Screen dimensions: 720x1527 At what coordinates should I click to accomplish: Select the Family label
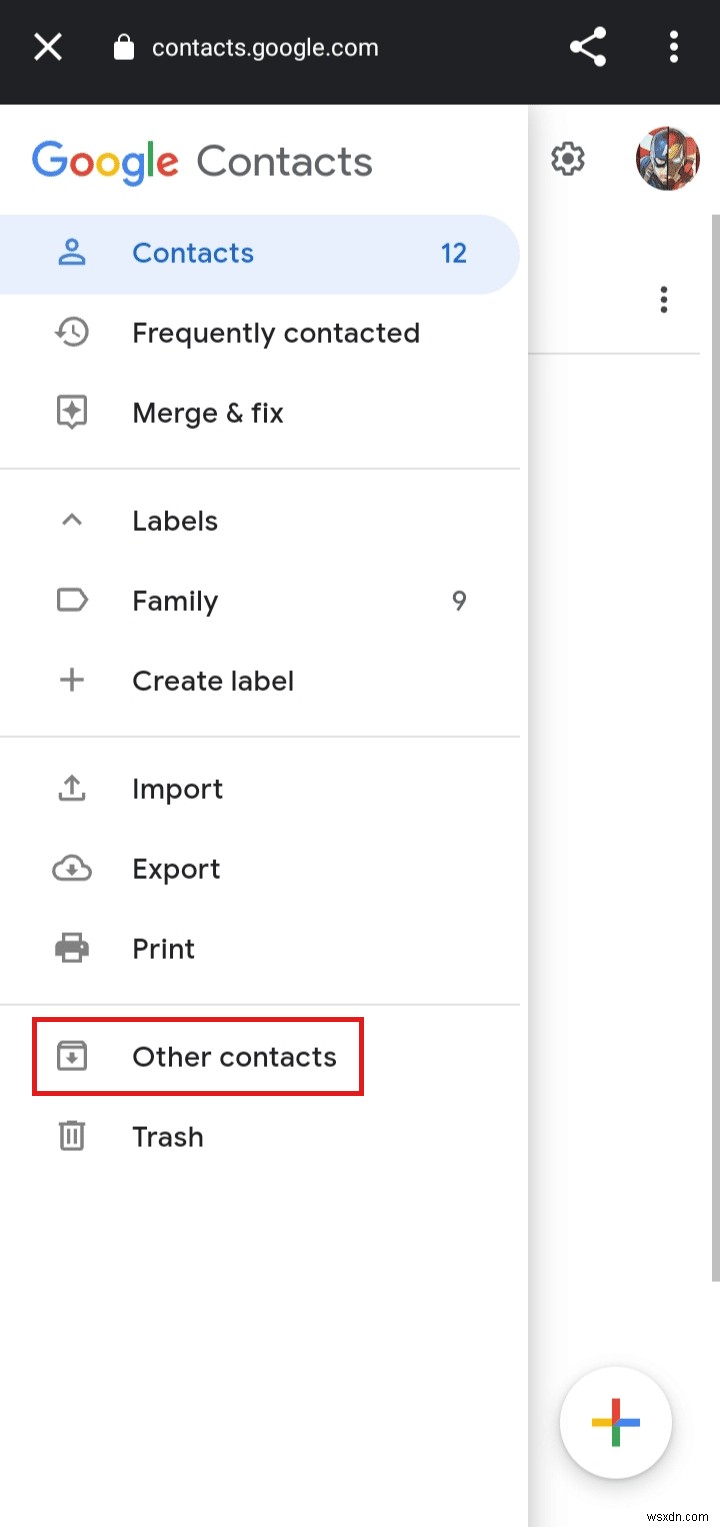pos(175,600)
